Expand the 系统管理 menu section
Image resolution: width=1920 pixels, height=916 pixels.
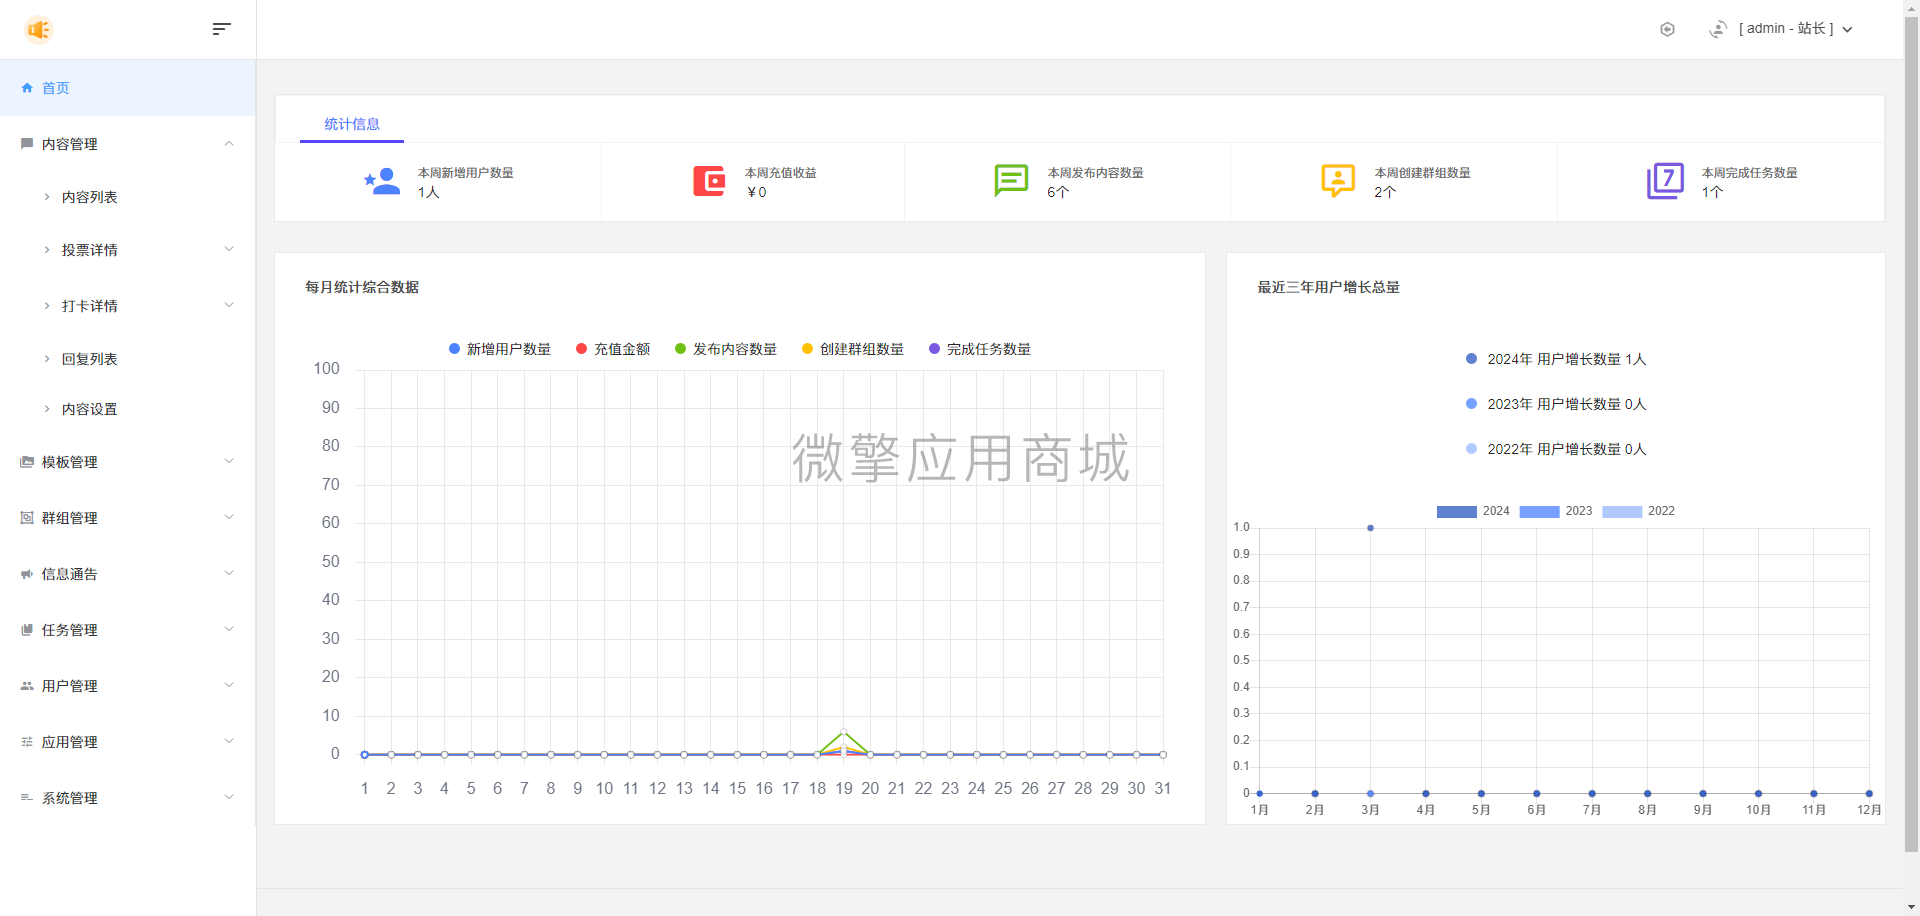point(229,798)
